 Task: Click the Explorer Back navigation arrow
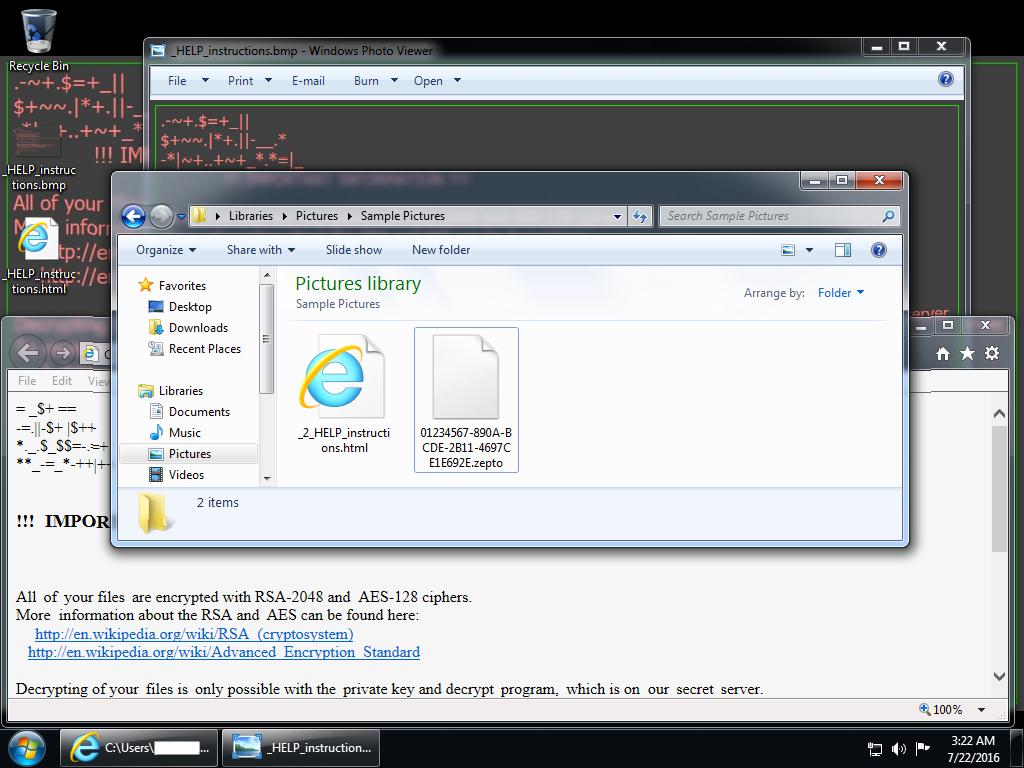[133, 216]
